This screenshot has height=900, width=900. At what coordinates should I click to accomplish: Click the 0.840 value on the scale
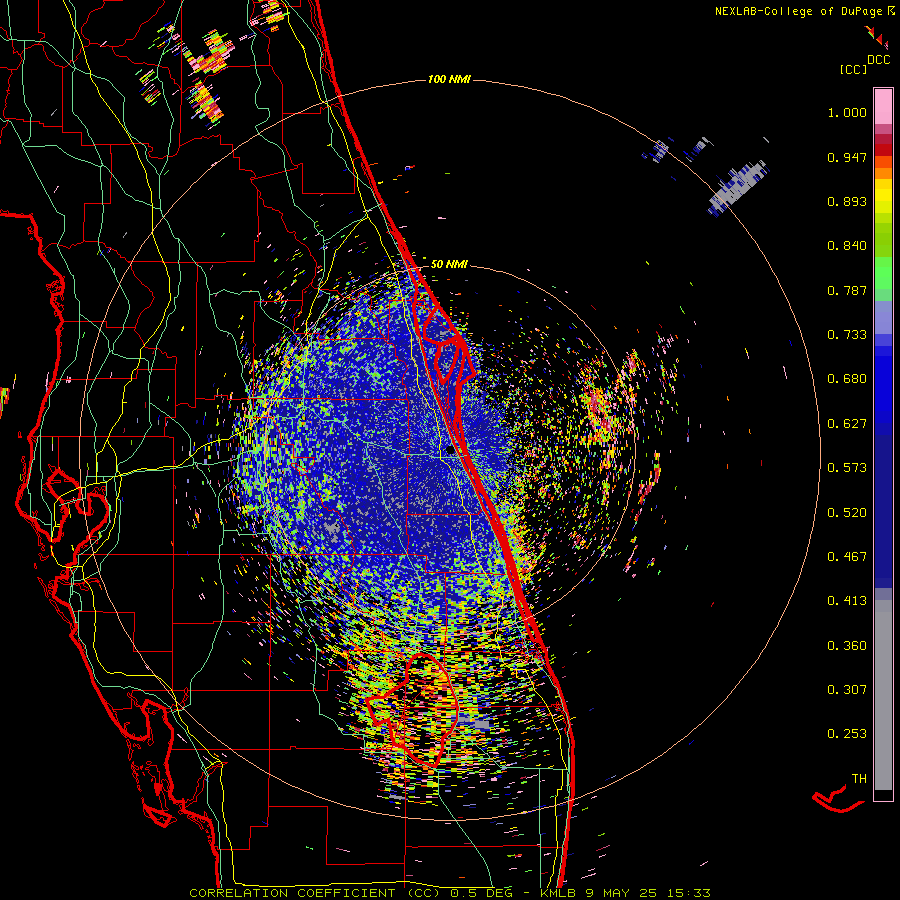pos(847,246)
